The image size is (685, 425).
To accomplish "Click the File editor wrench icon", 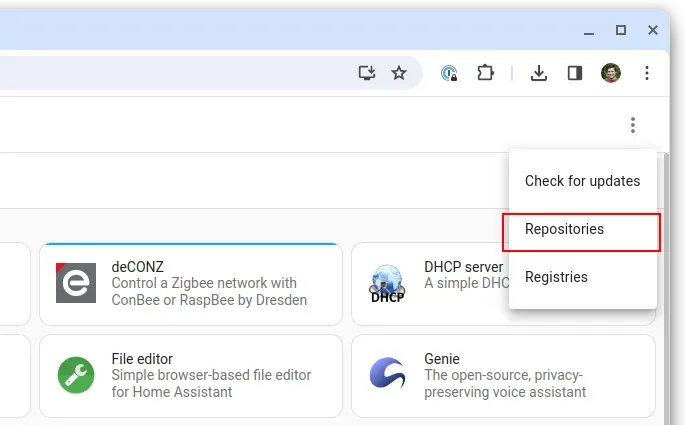I will coord(76,375).
